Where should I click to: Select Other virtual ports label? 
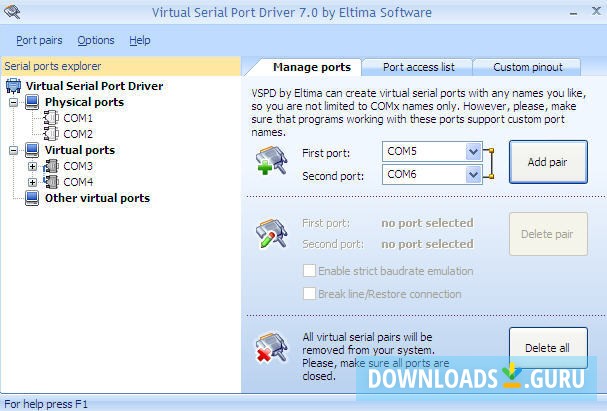97,198
